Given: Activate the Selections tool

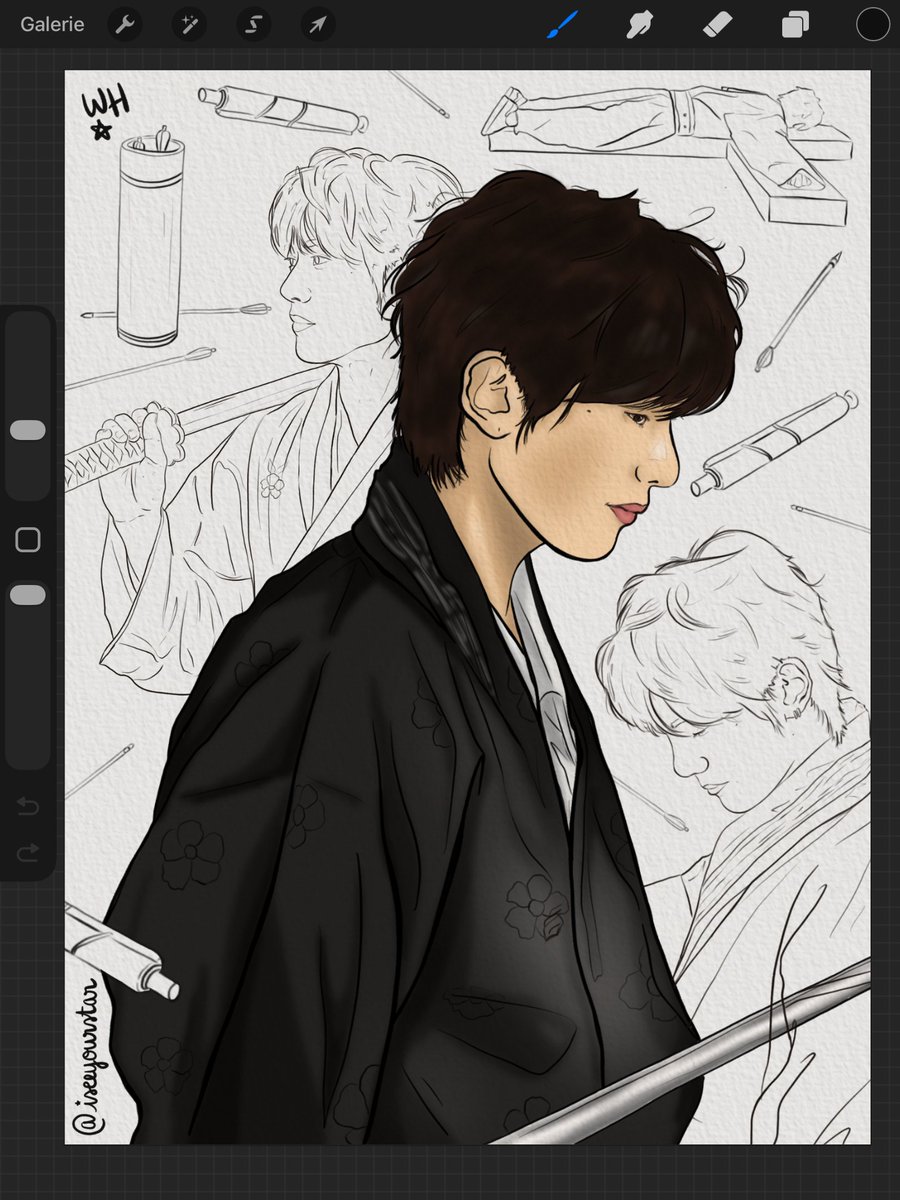Looking at the screenshot, I should point(252,24).
